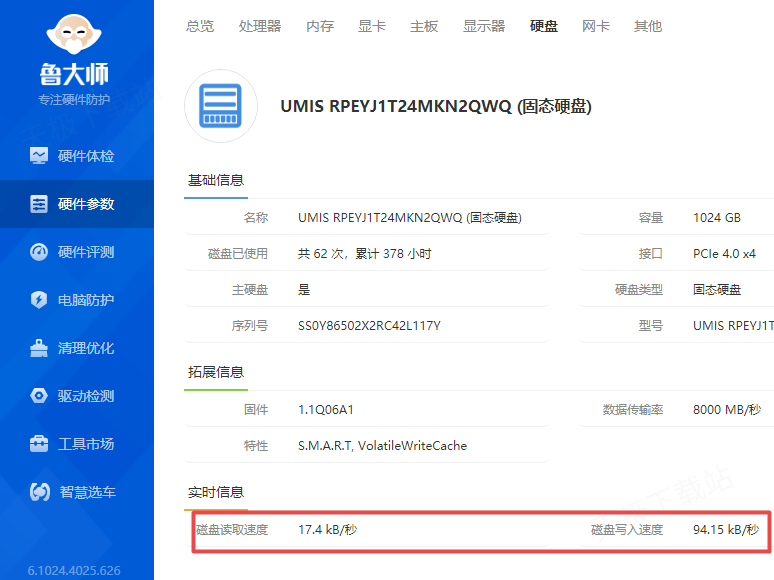The width and height of the screenshot is (774, 580).
Task: Click the 硬件体检 monitor icon
Action: [39, 156]
